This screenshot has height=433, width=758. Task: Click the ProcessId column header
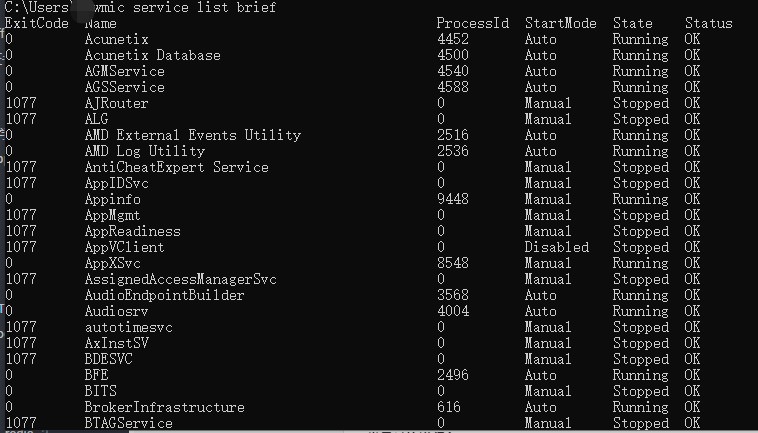pyautogui.click(x=472, y=23)
